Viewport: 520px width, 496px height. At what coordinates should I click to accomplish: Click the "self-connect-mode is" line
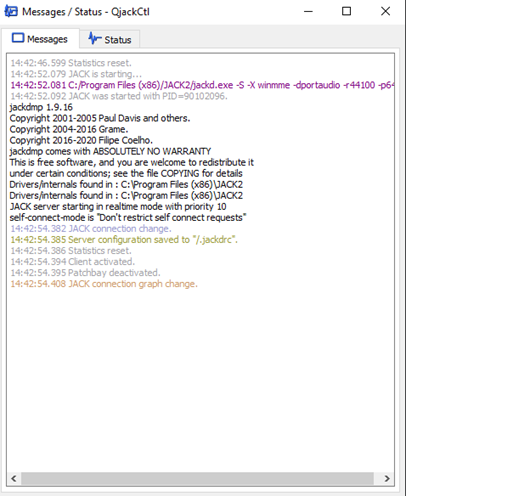pyautogui.click(x=128, y=217)
